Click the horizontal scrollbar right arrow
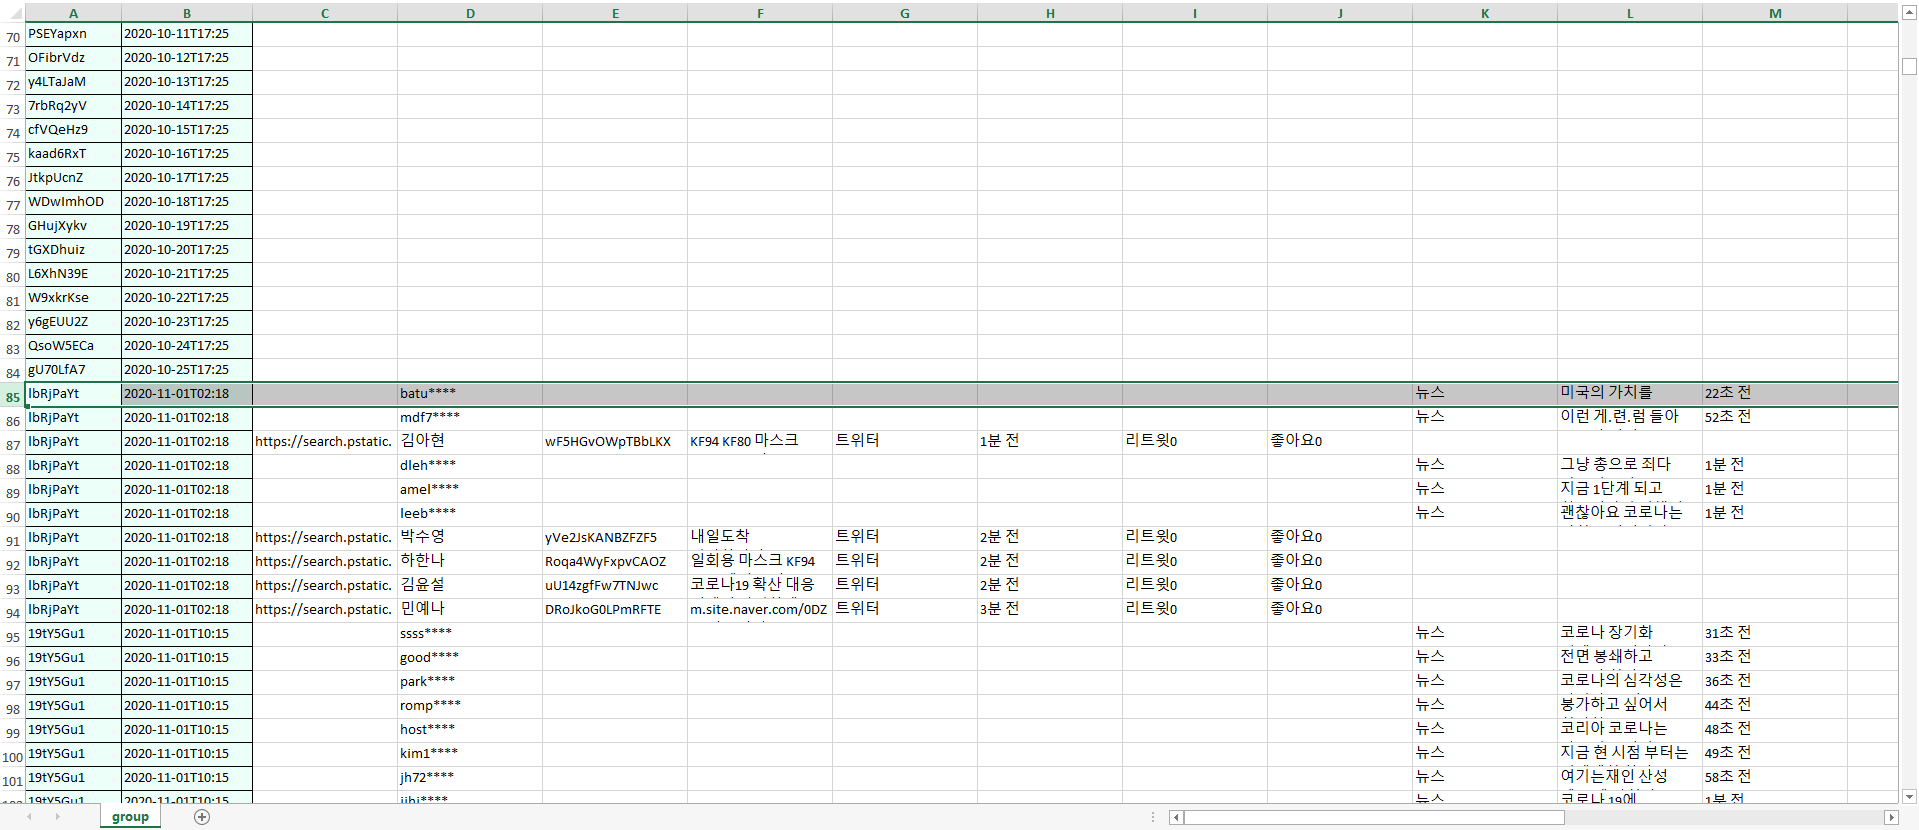1919x830 pixels. tap(1890, 818)
